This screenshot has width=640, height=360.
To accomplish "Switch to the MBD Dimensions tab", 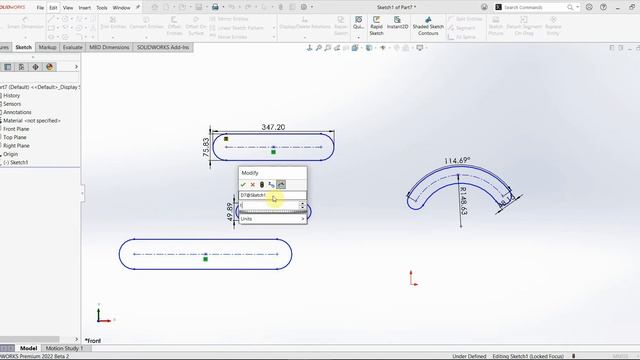I will pos(109,47).
